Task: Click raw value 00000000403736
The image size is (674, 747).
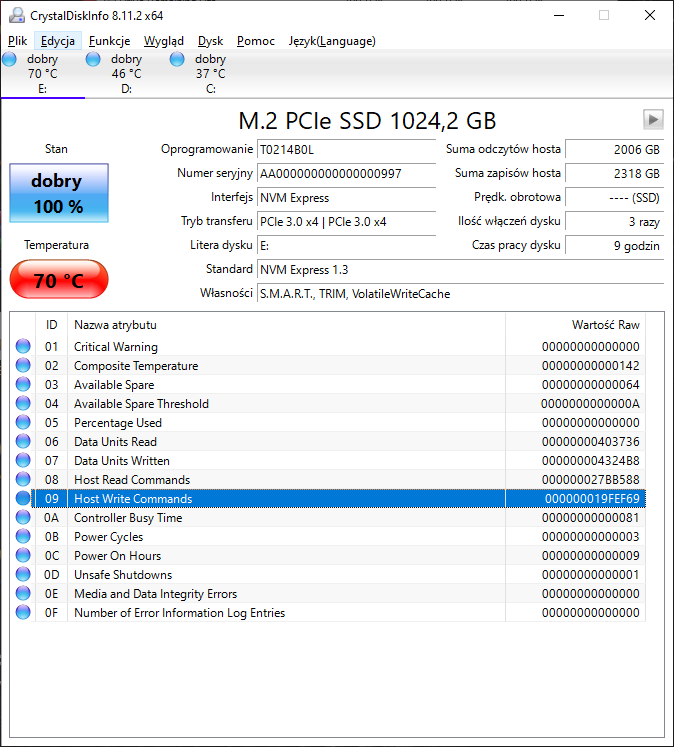Action: tap(591, 442)
